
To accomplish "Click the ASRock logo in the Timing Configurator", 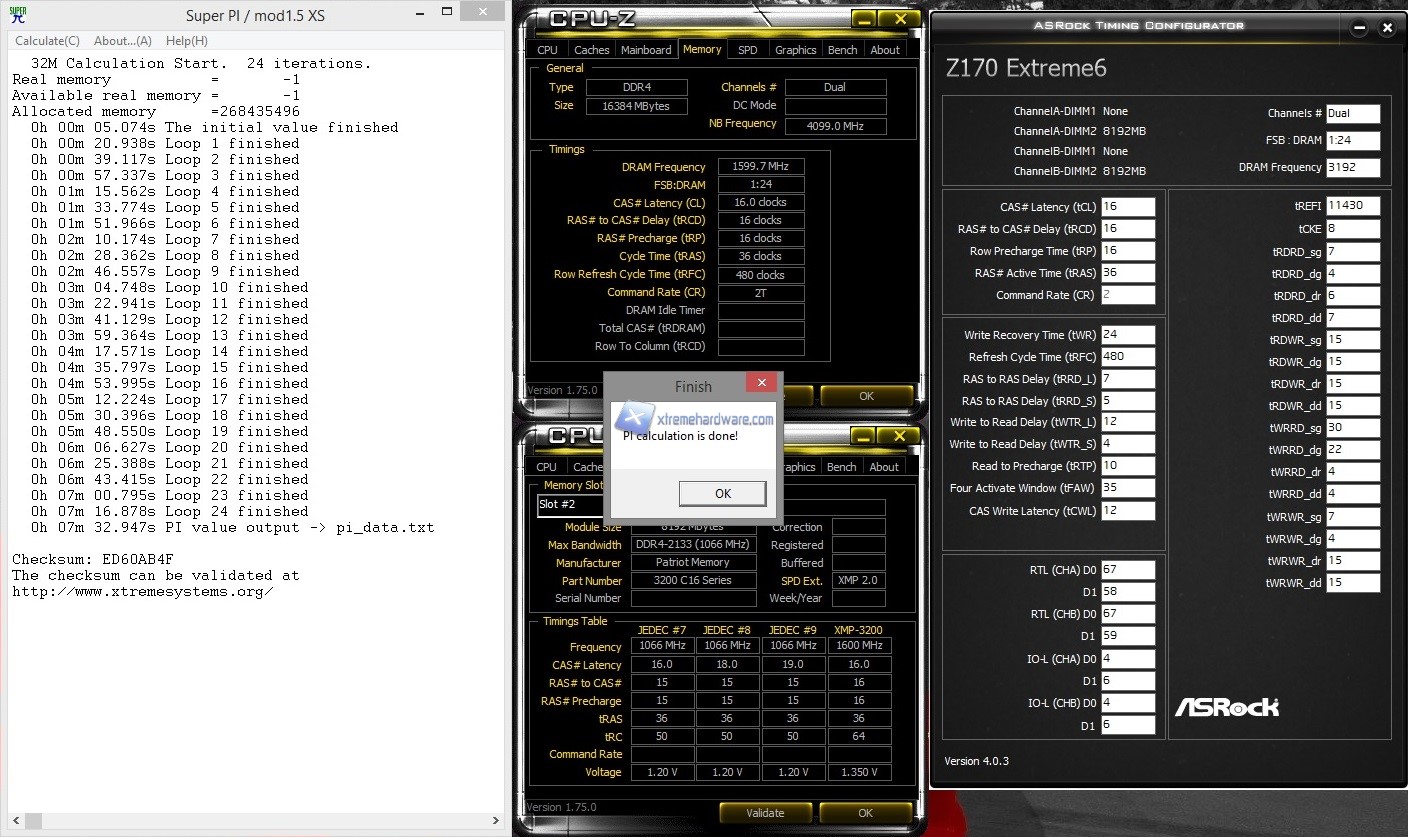I will click(x=1227, y=706).
